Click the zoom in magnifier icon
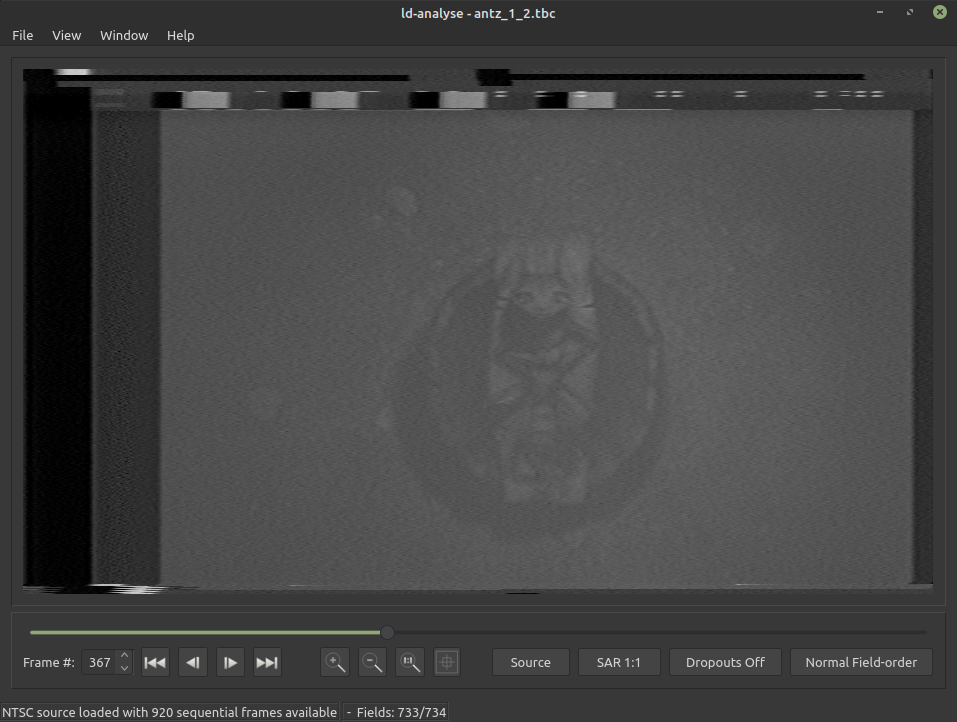The width and height of the screenshot is (957, 722). [x=335, y=662]
